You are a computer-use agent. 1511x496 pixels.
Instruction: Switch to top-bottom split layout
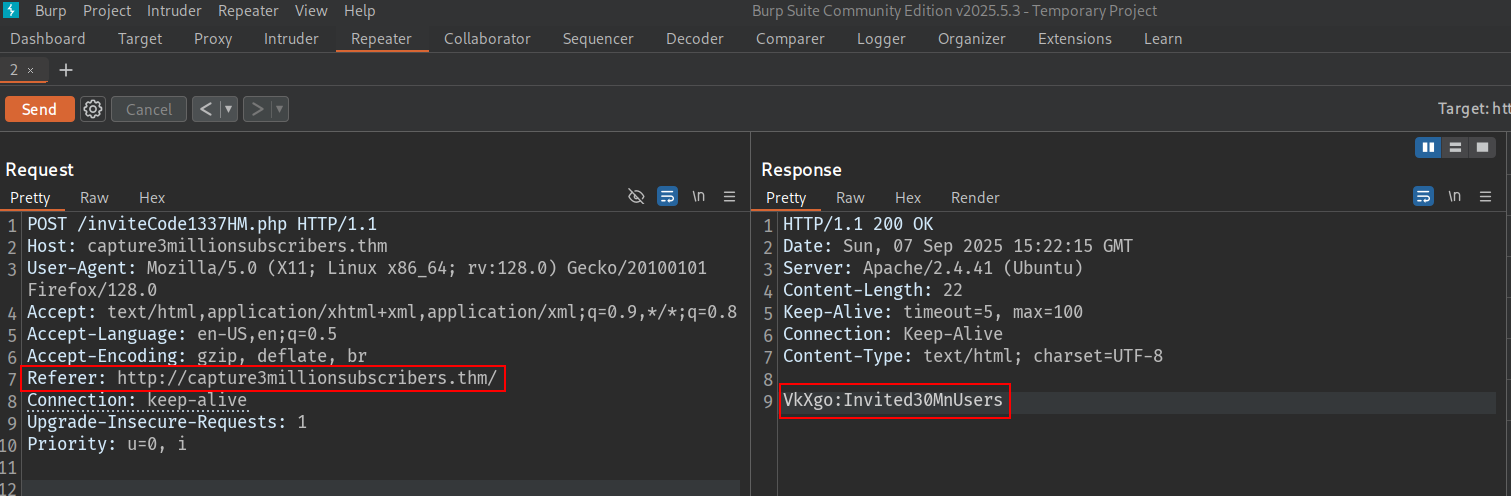click(1455, 147)
